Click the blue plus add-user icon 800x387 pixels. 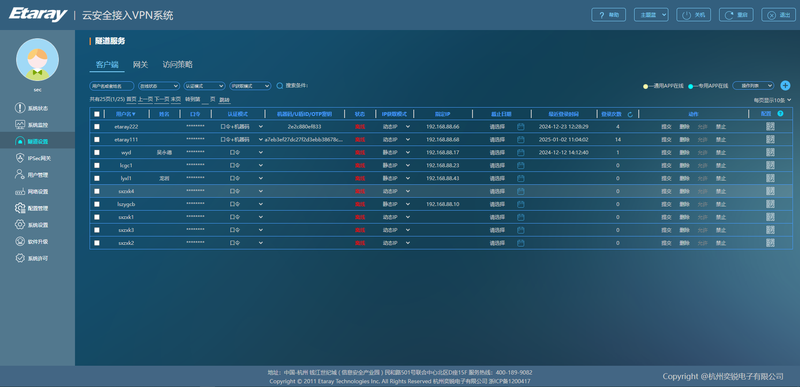(x=785, y=86)
